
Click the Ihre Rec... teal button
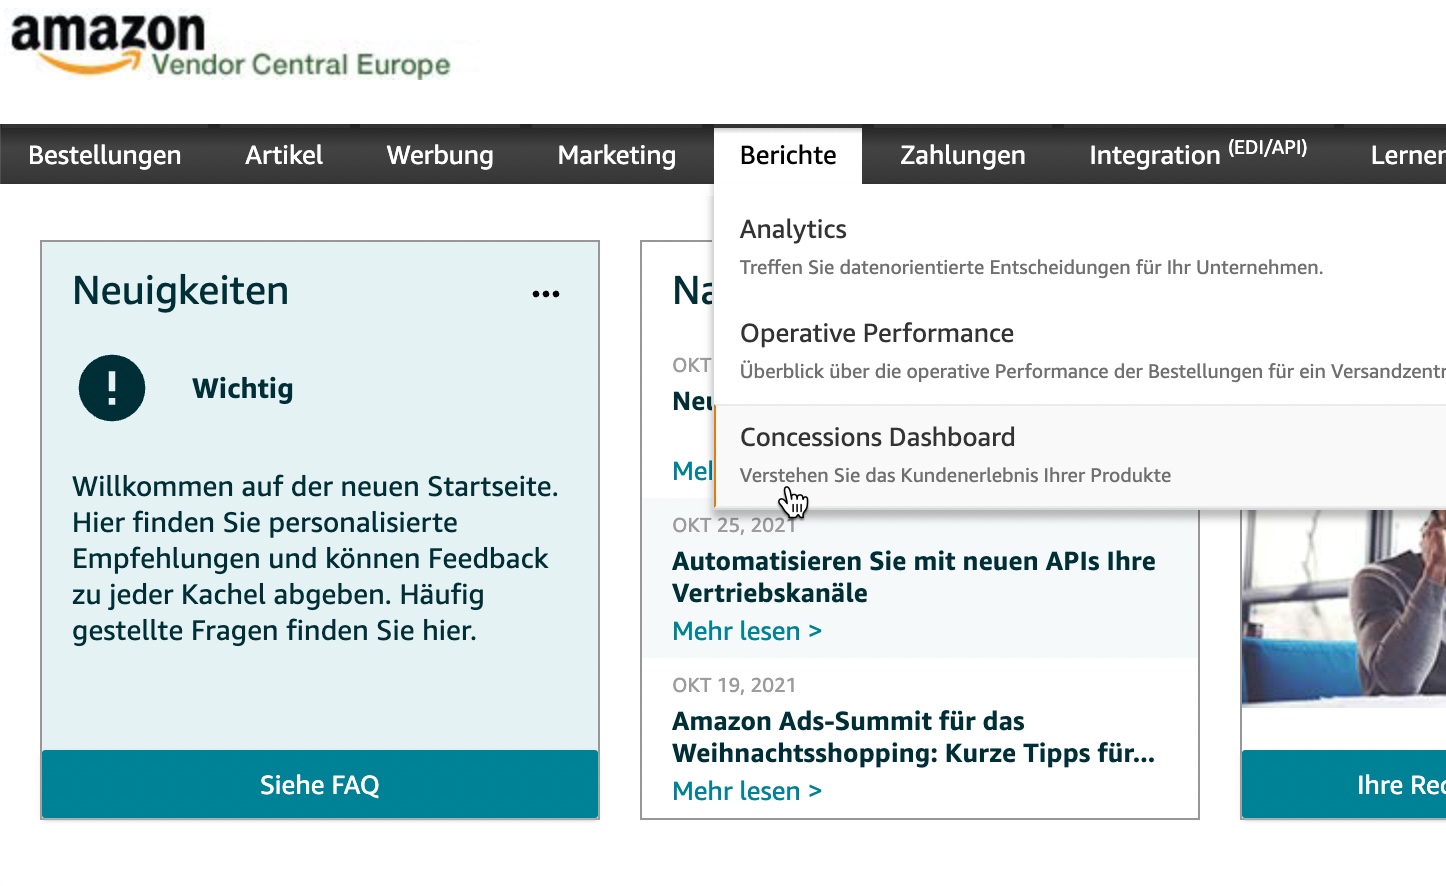pos(1344,784)
